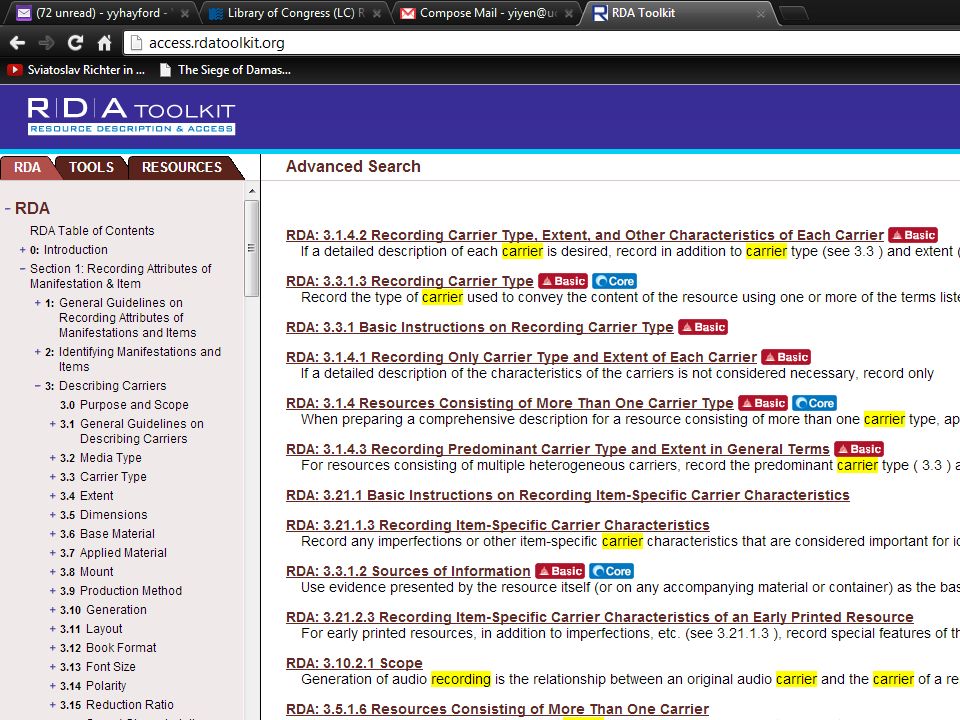Collapse Section 1: Recording Attributes of Manifestation & Item
Image resolution: width=960 pixels, height=720 pixels.
(x=22, y=269)
